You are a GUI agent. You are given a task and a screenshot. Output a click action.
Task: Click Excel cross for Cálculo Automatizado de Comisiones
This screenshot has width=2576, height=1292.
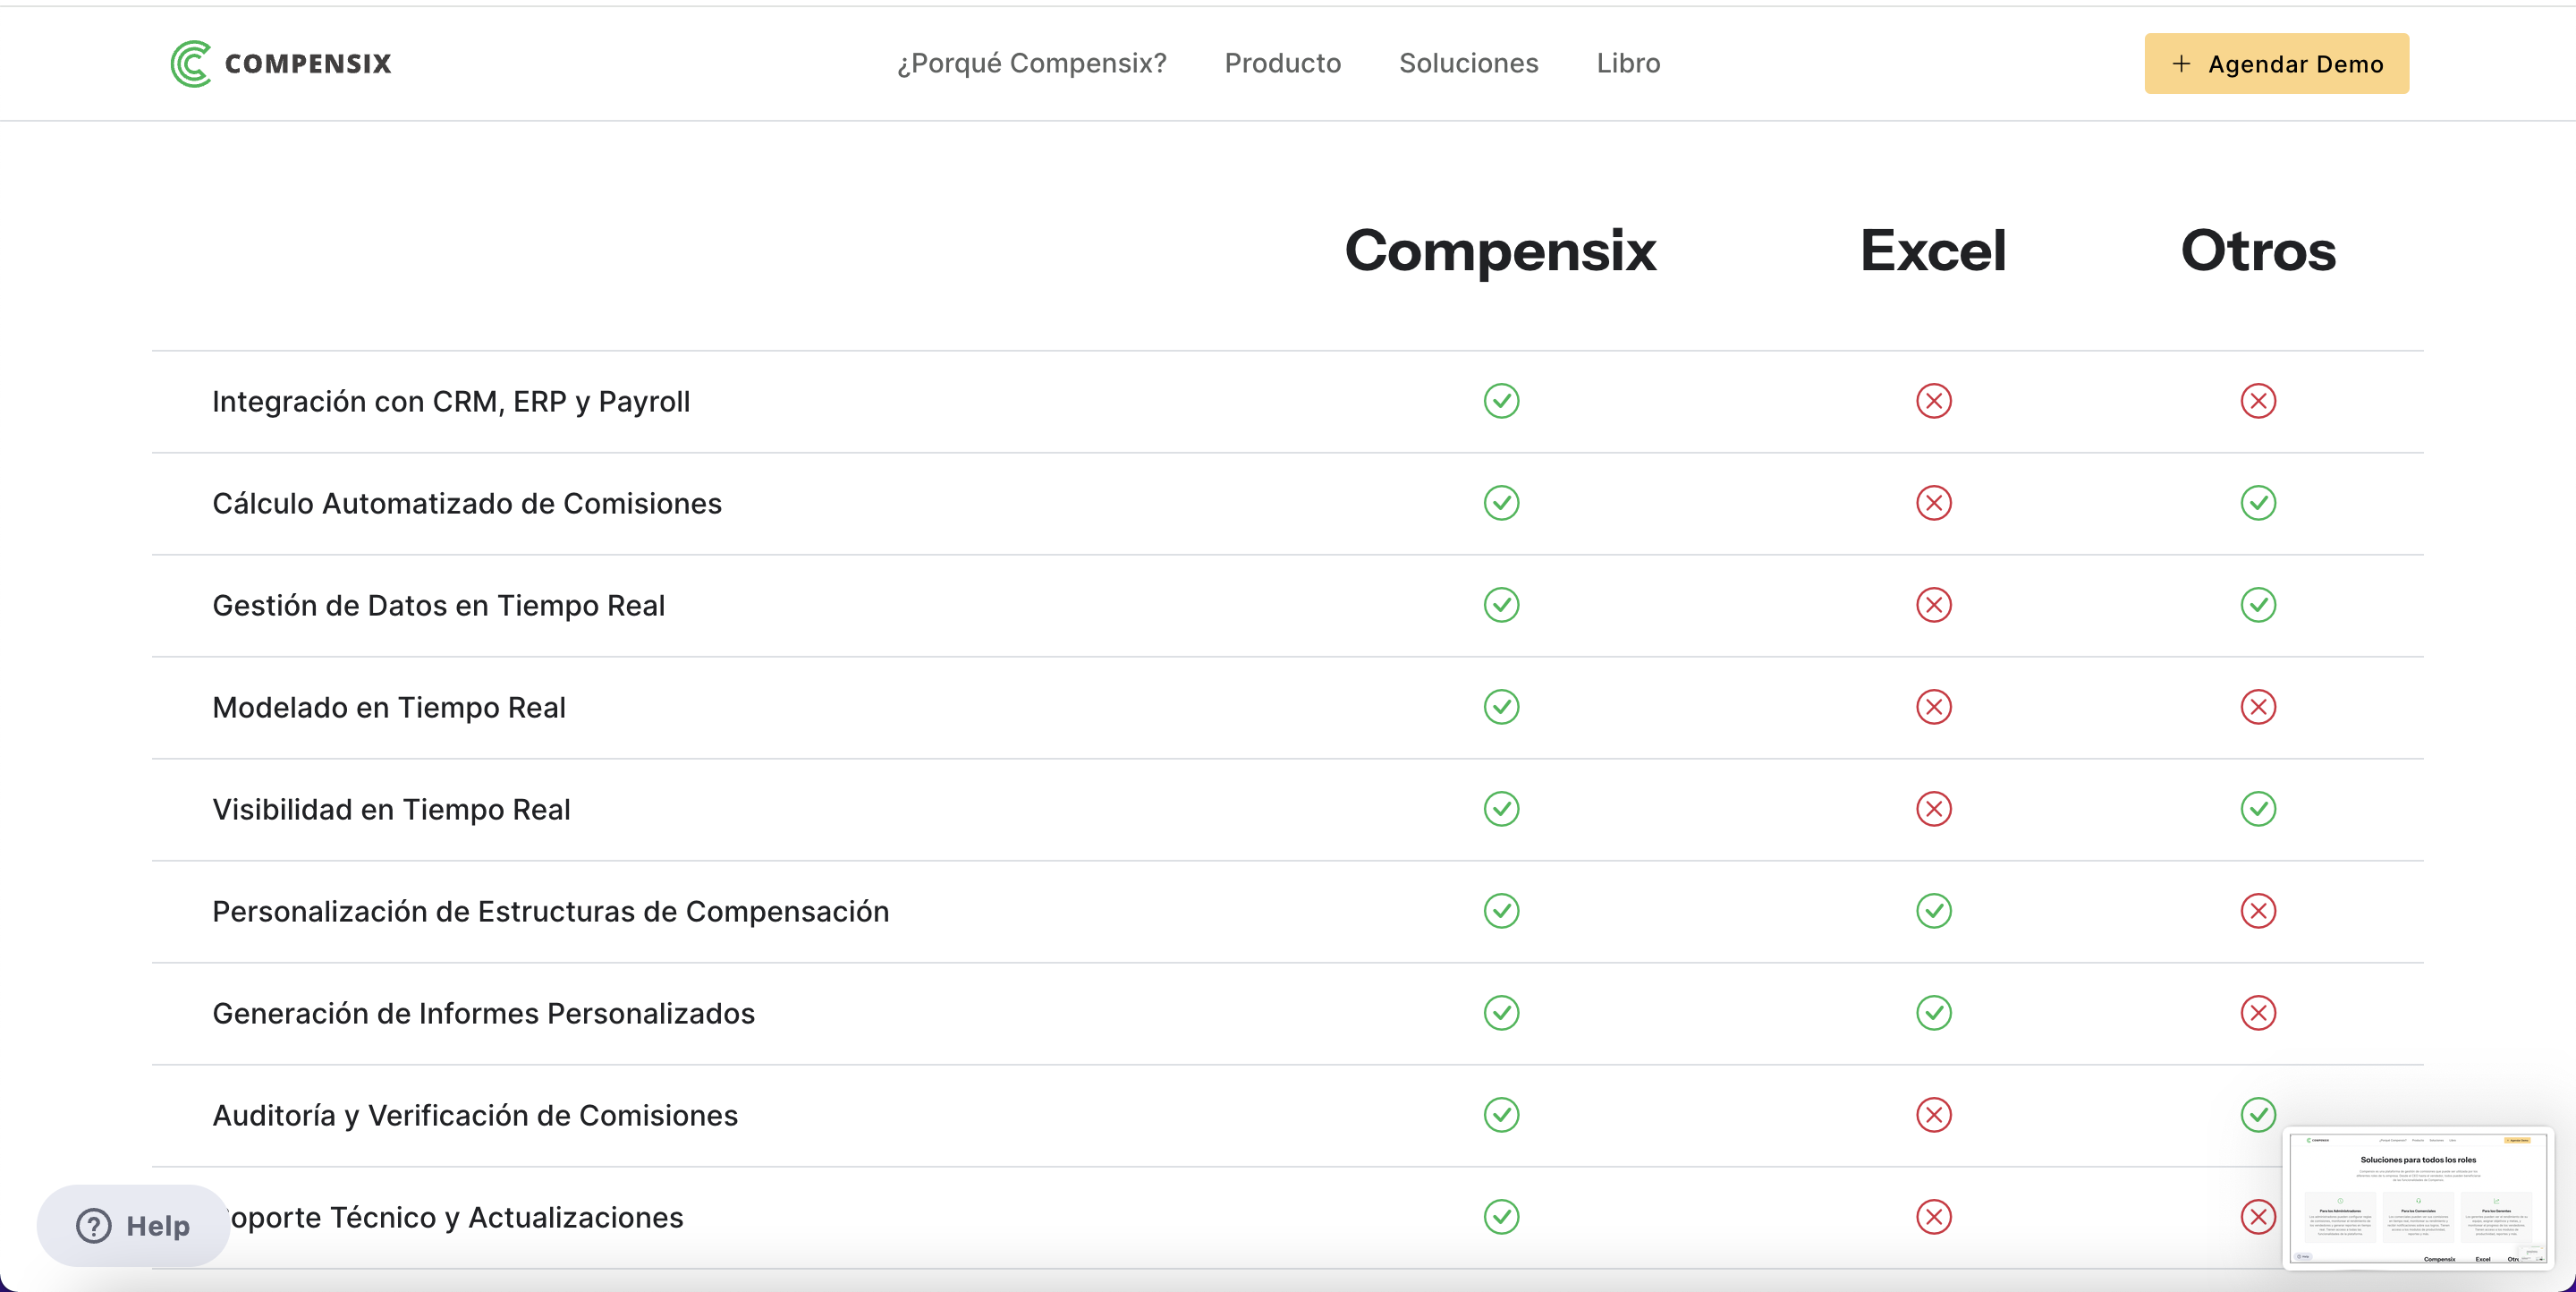pyautogui.click(x=1933, y=503)
